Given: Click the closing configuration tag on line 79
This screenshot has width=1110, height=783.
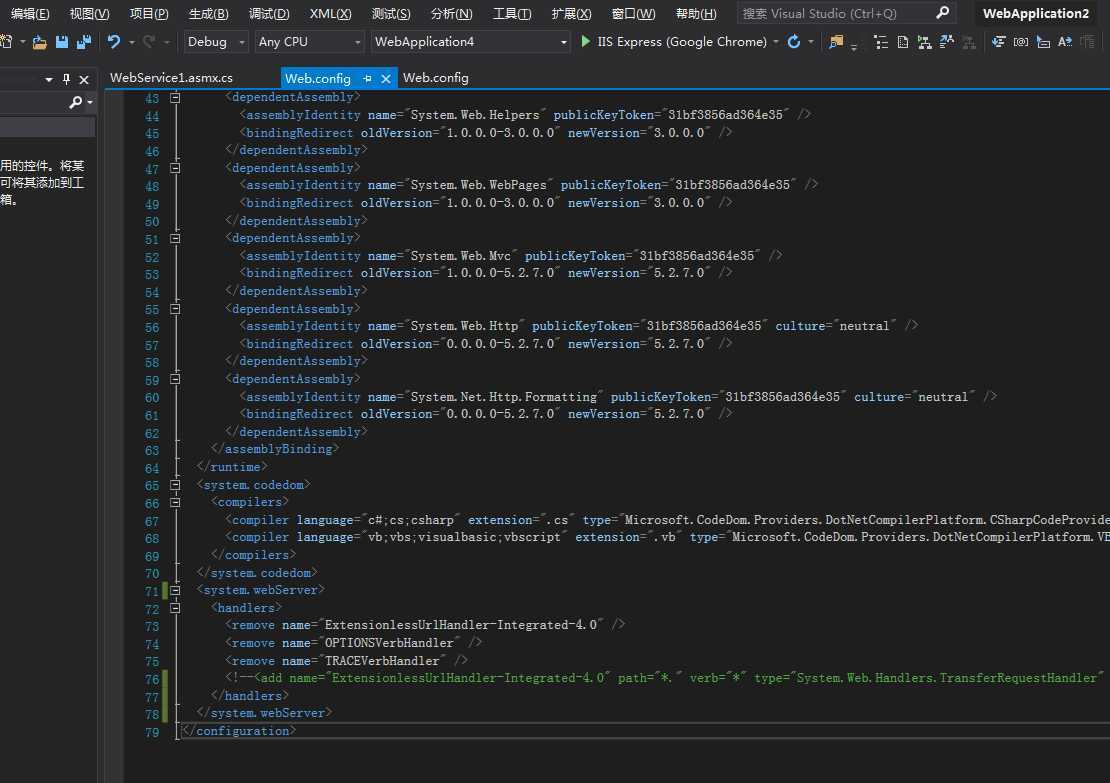Looking at the screenshot, I should click(x=239, y=731).
